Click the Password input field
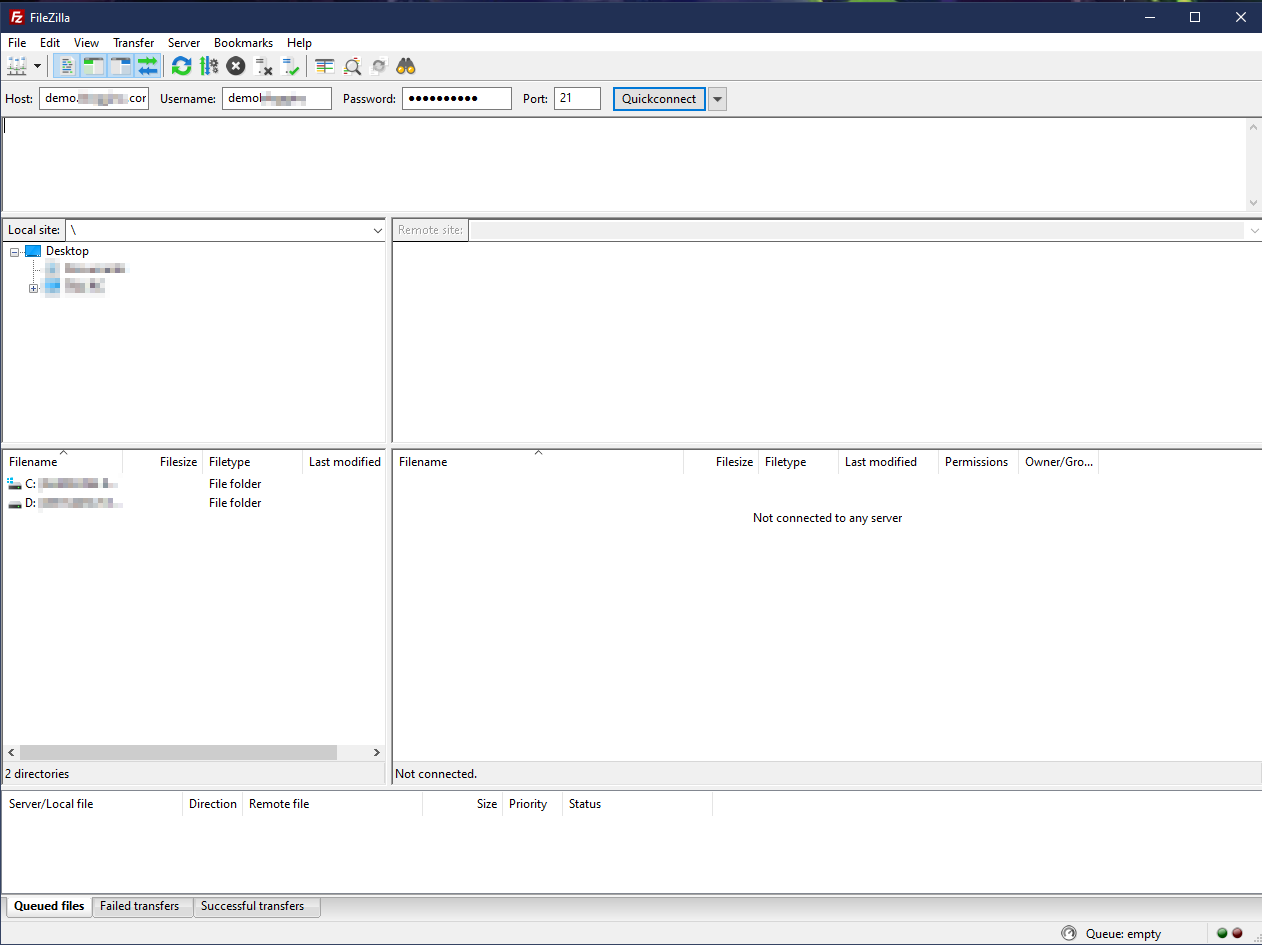 [x=457, y=98]
